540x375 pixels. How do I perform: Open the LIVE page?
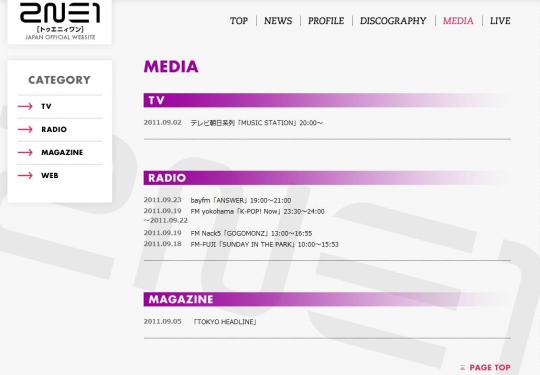click(x=500, y=21)
